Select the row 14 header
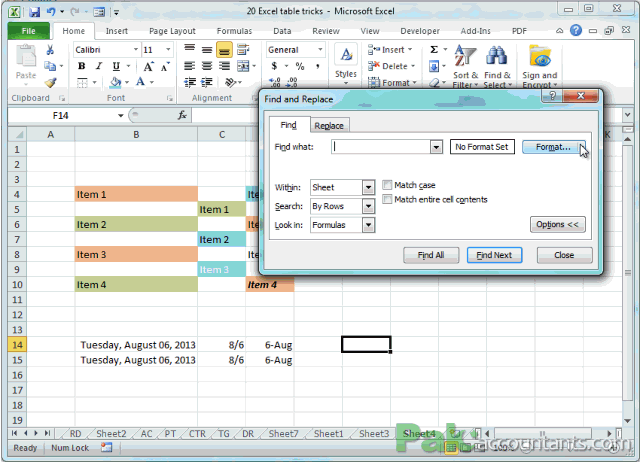This screenshot has width=640, height=462. [17, 345]
